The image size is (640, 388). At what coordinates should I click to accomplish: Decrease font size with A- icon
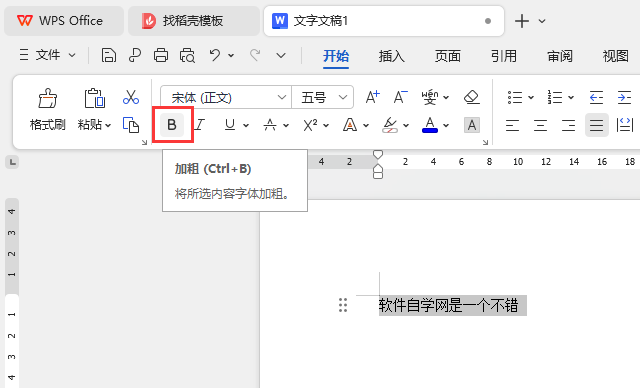point(400,98)
